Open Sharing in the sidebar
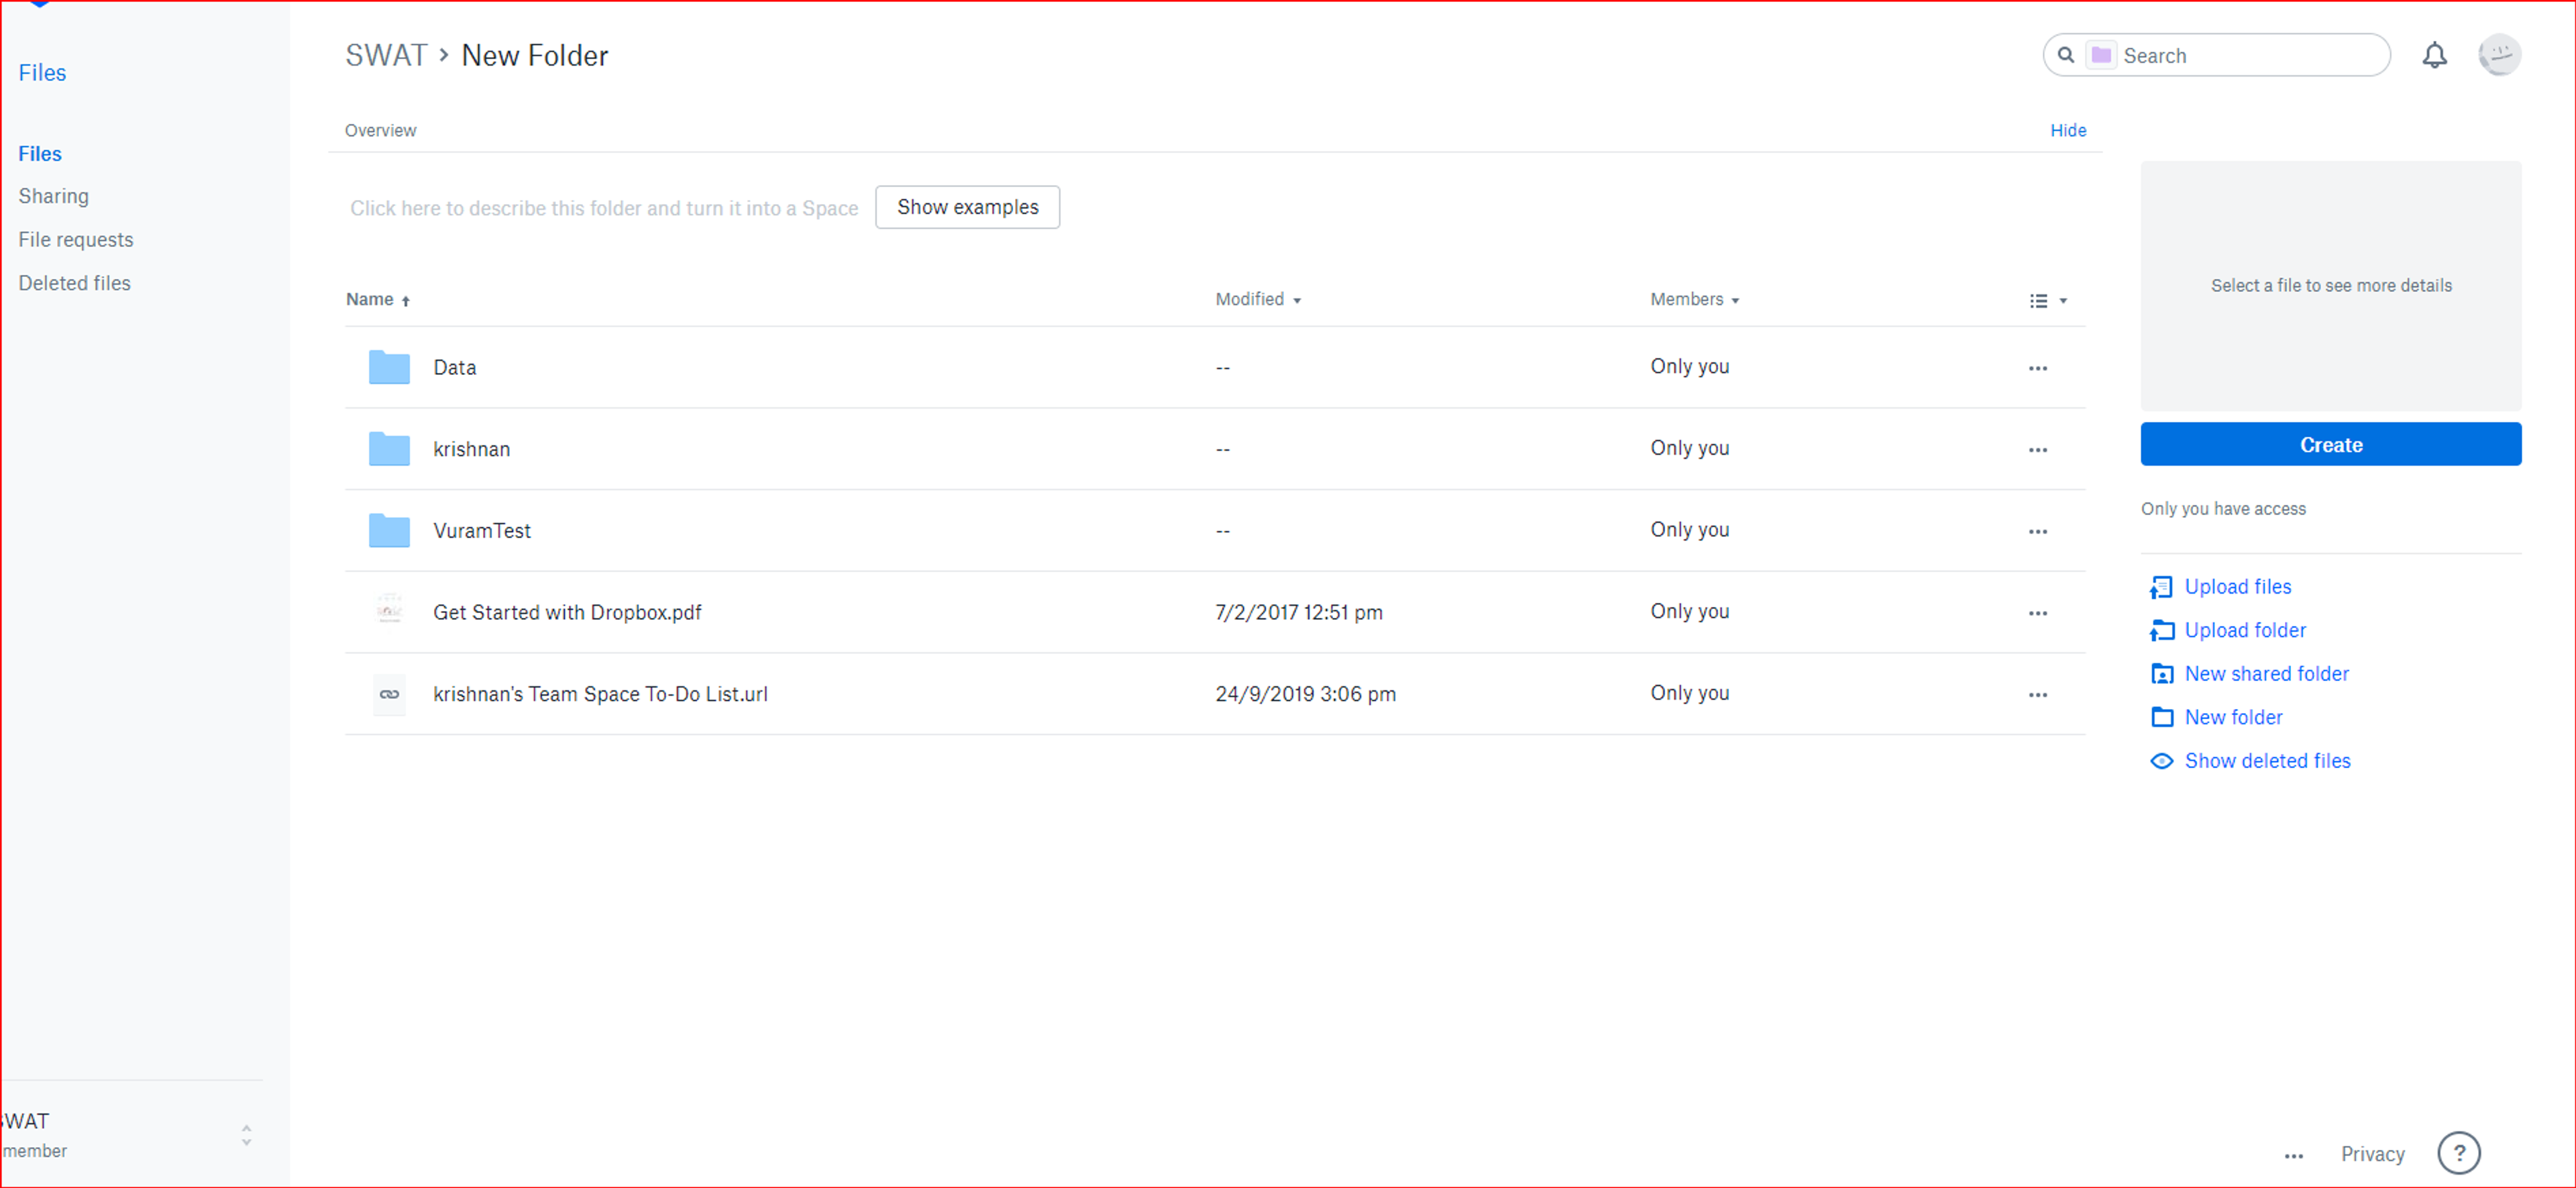 coord(53,196)
